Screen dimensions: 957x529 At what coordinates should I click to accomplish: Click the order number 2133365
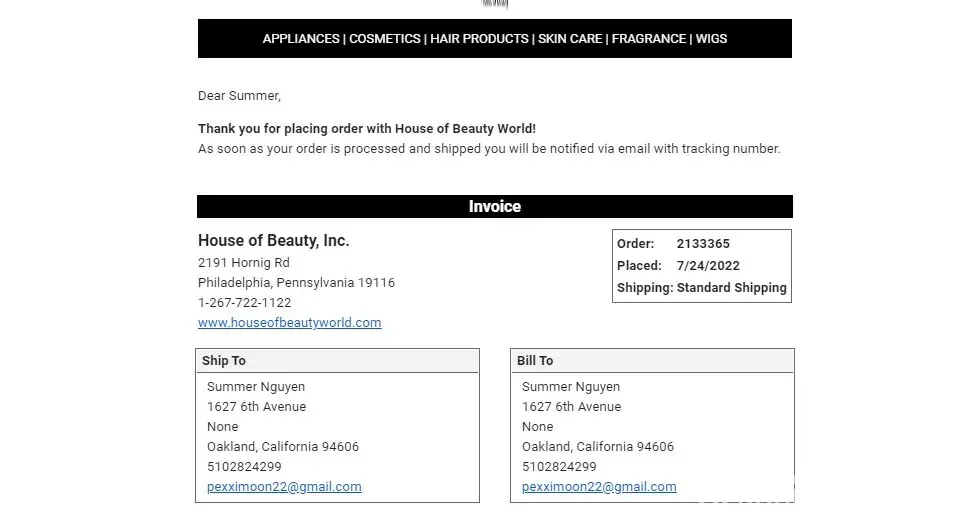[703, 244]
